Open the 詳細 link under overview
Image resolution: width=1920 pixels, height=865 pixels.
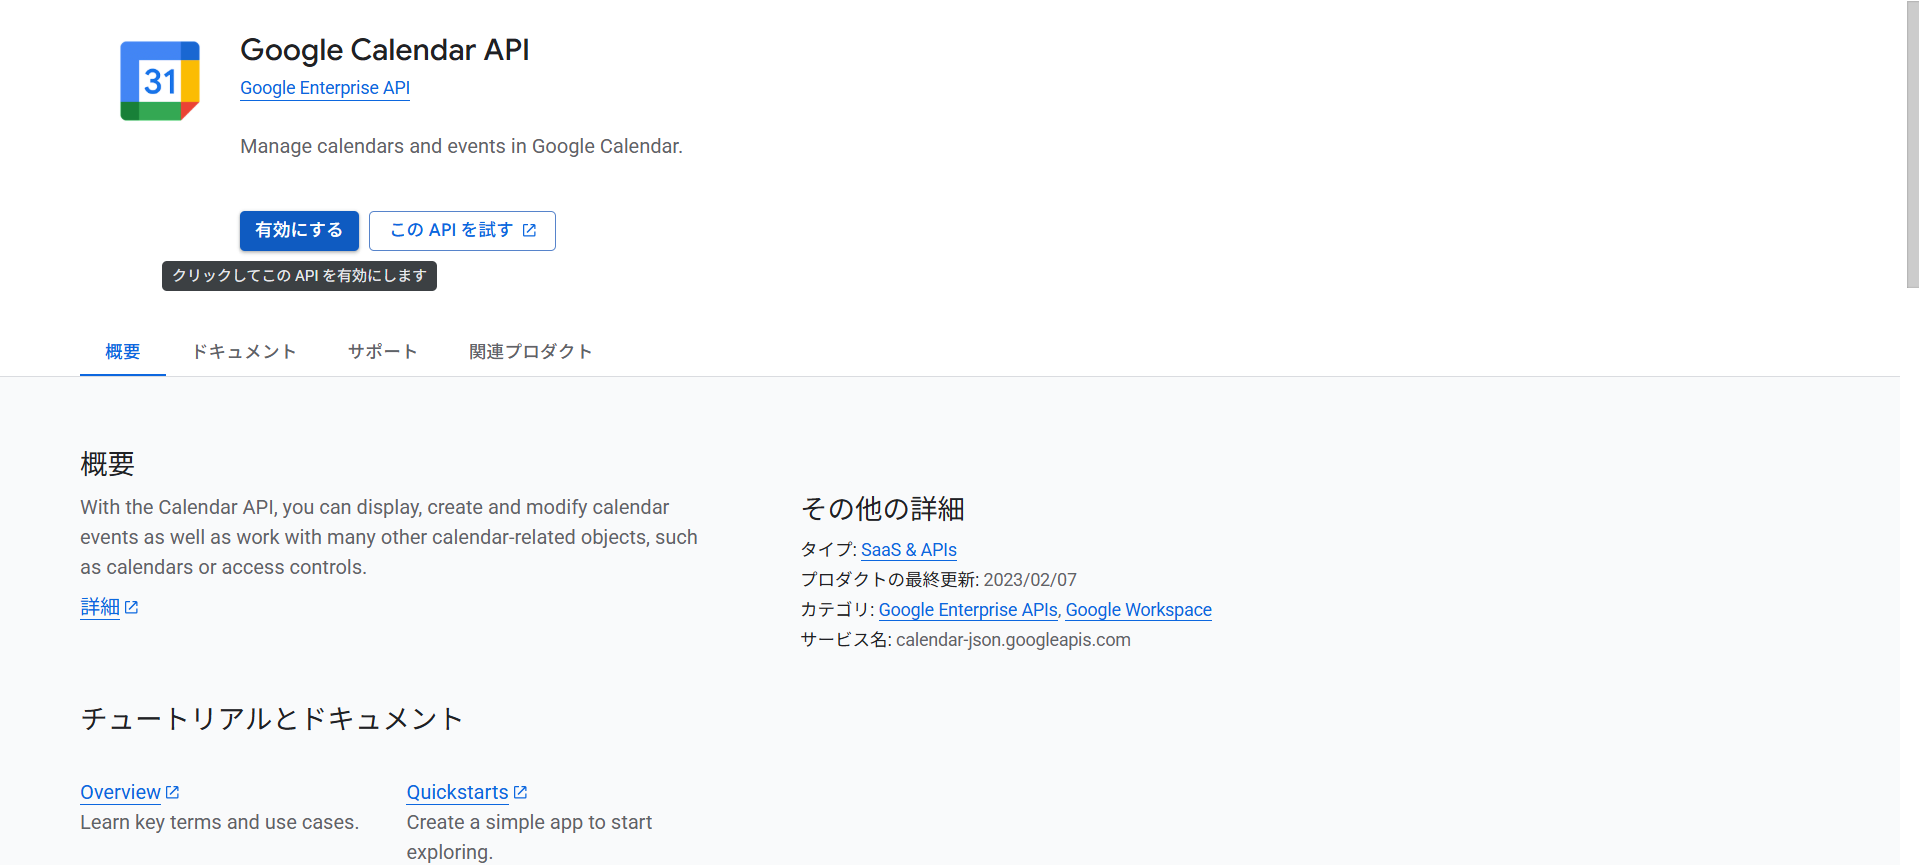100,607
